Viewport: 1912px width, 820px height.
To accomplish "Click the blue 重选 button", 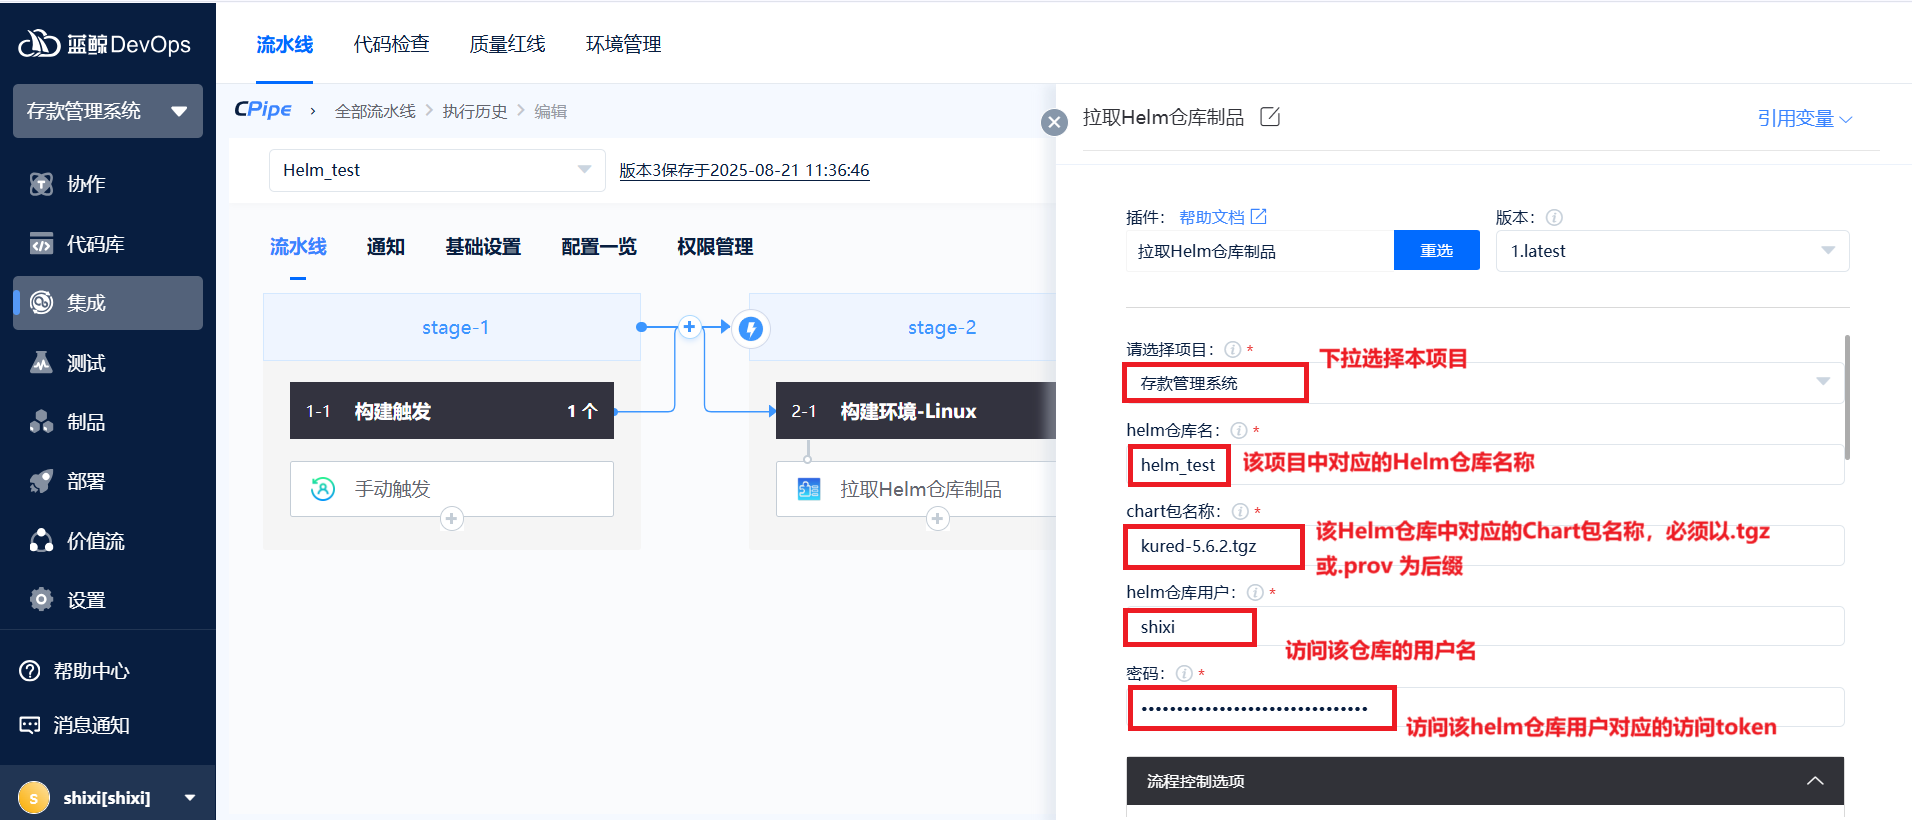I will [x=1436, y=251].
